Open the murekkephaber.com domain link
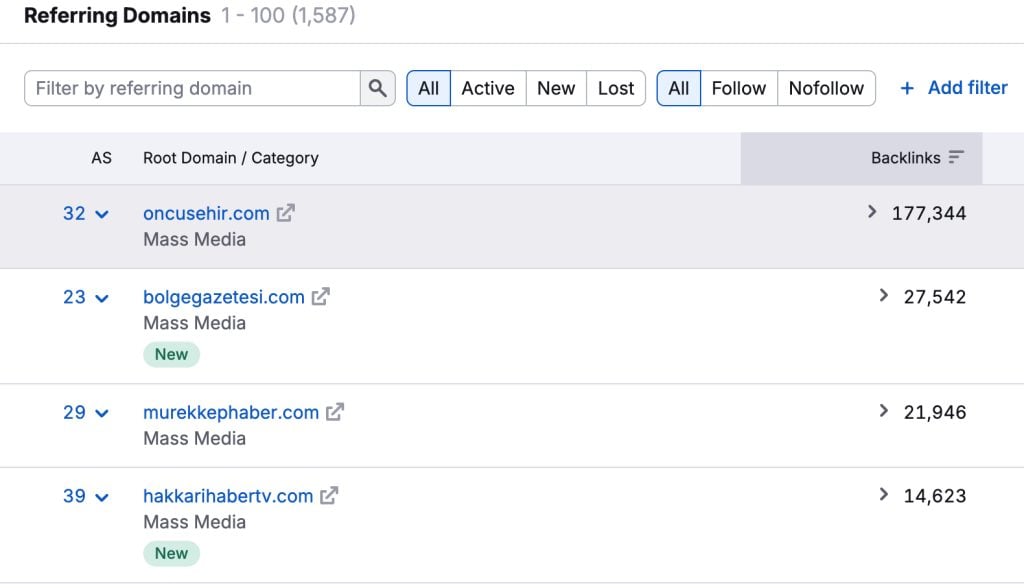1024x588 pixels. click(x=231, y=412)
